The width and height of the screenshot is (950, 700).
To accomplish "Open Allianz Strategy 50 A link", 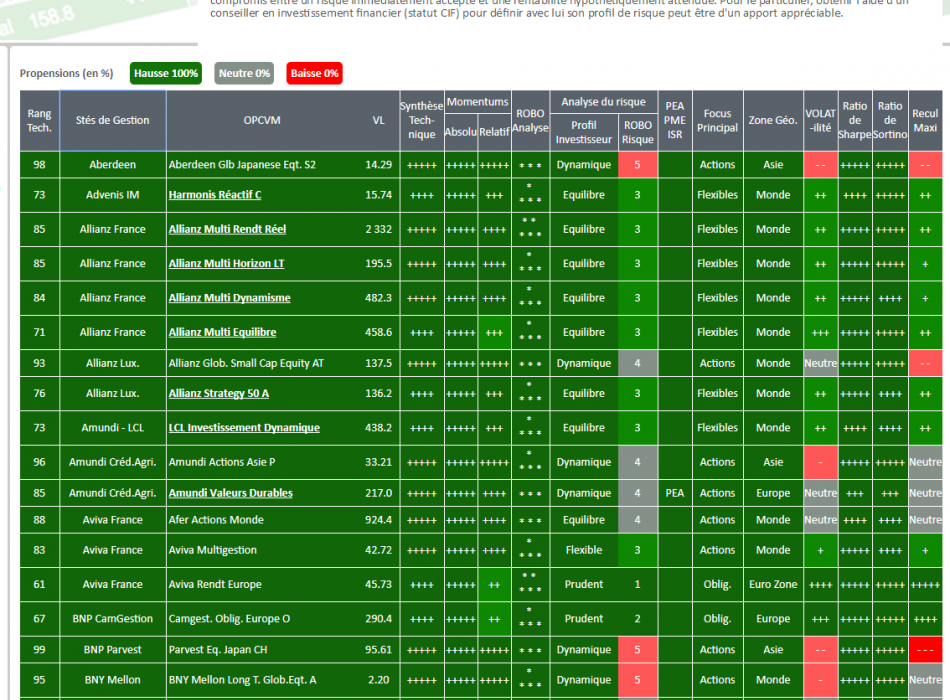I will (x=219, y=393).
